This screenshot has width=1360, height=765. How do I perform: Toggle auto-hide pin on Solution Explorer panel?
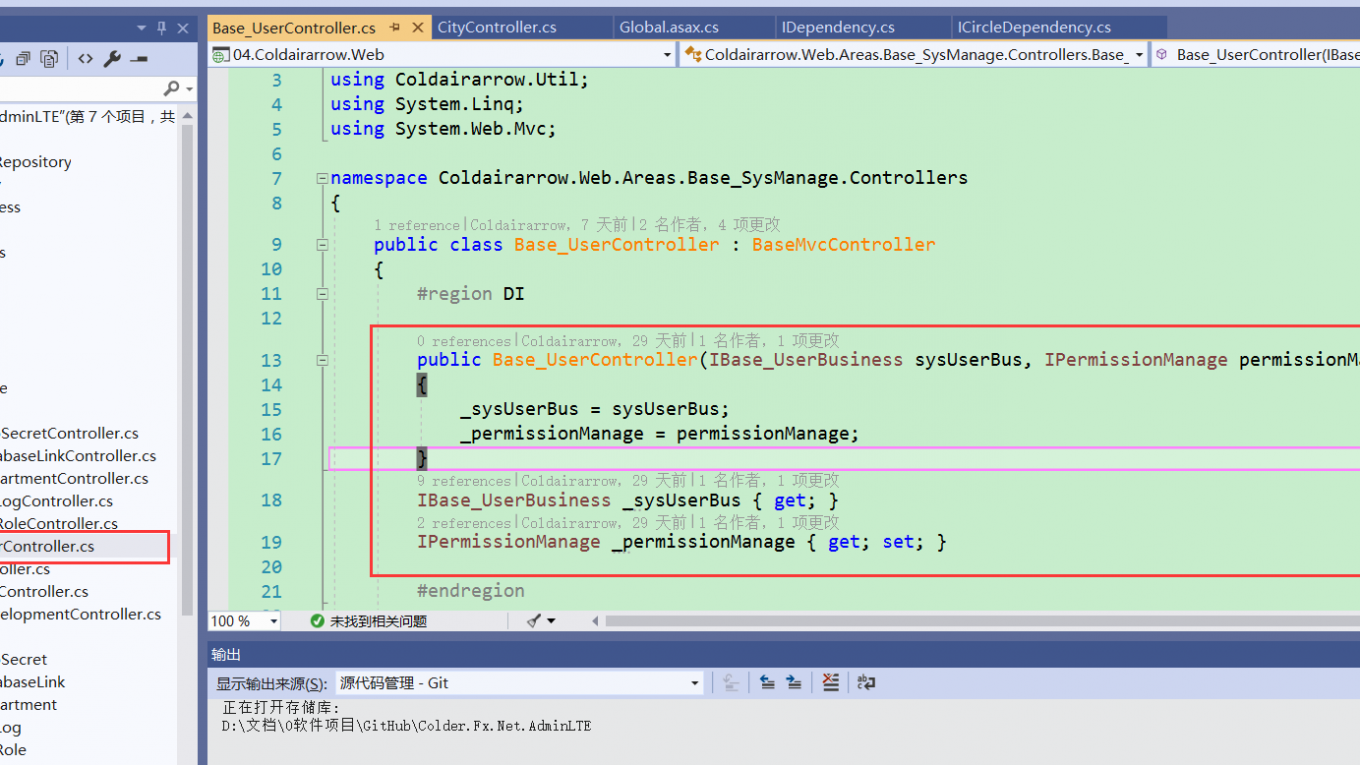(162, 28)
